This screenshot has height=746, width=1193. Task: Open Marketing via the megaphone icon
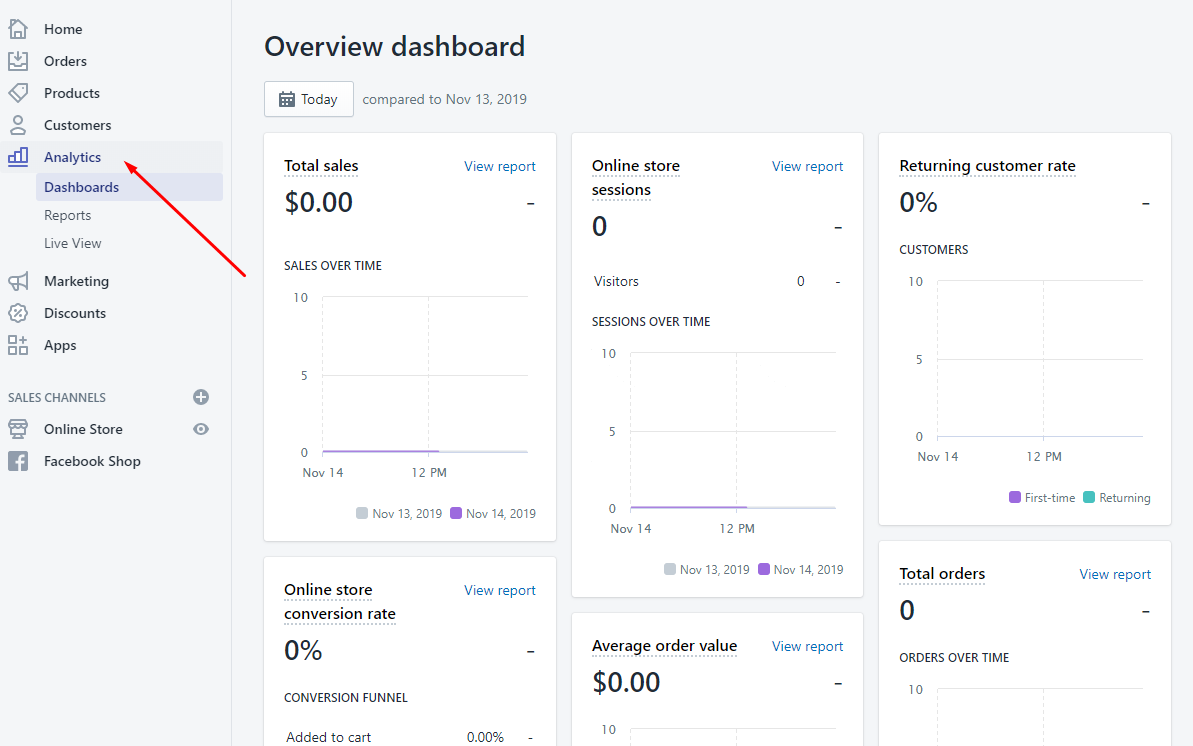click(18, 281)
